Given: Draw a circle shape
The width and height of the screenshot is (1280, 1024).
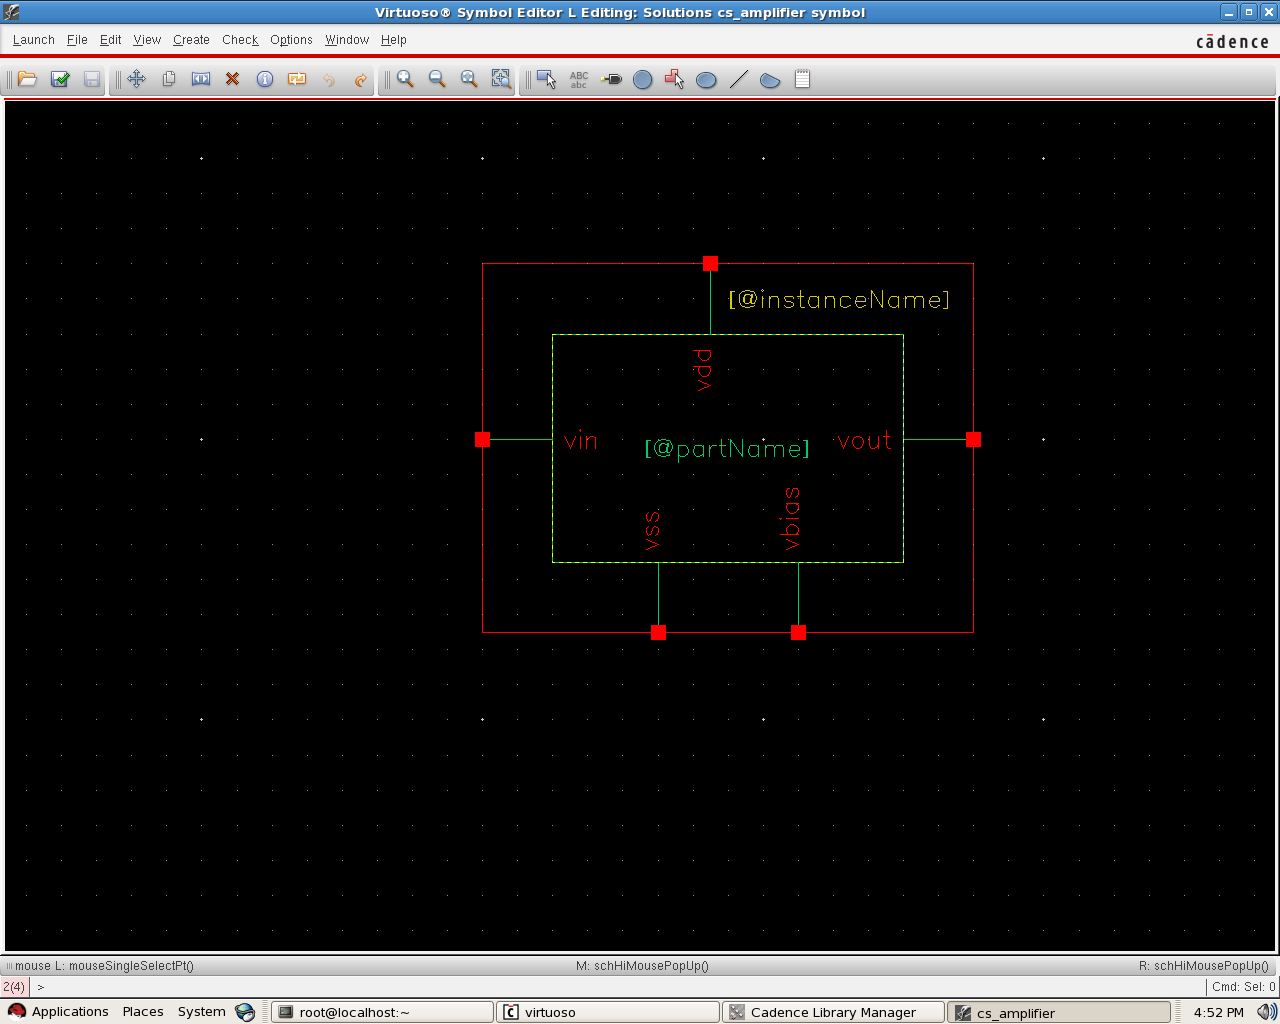Looking at the screenshot, I should click(x=643, y=79).
